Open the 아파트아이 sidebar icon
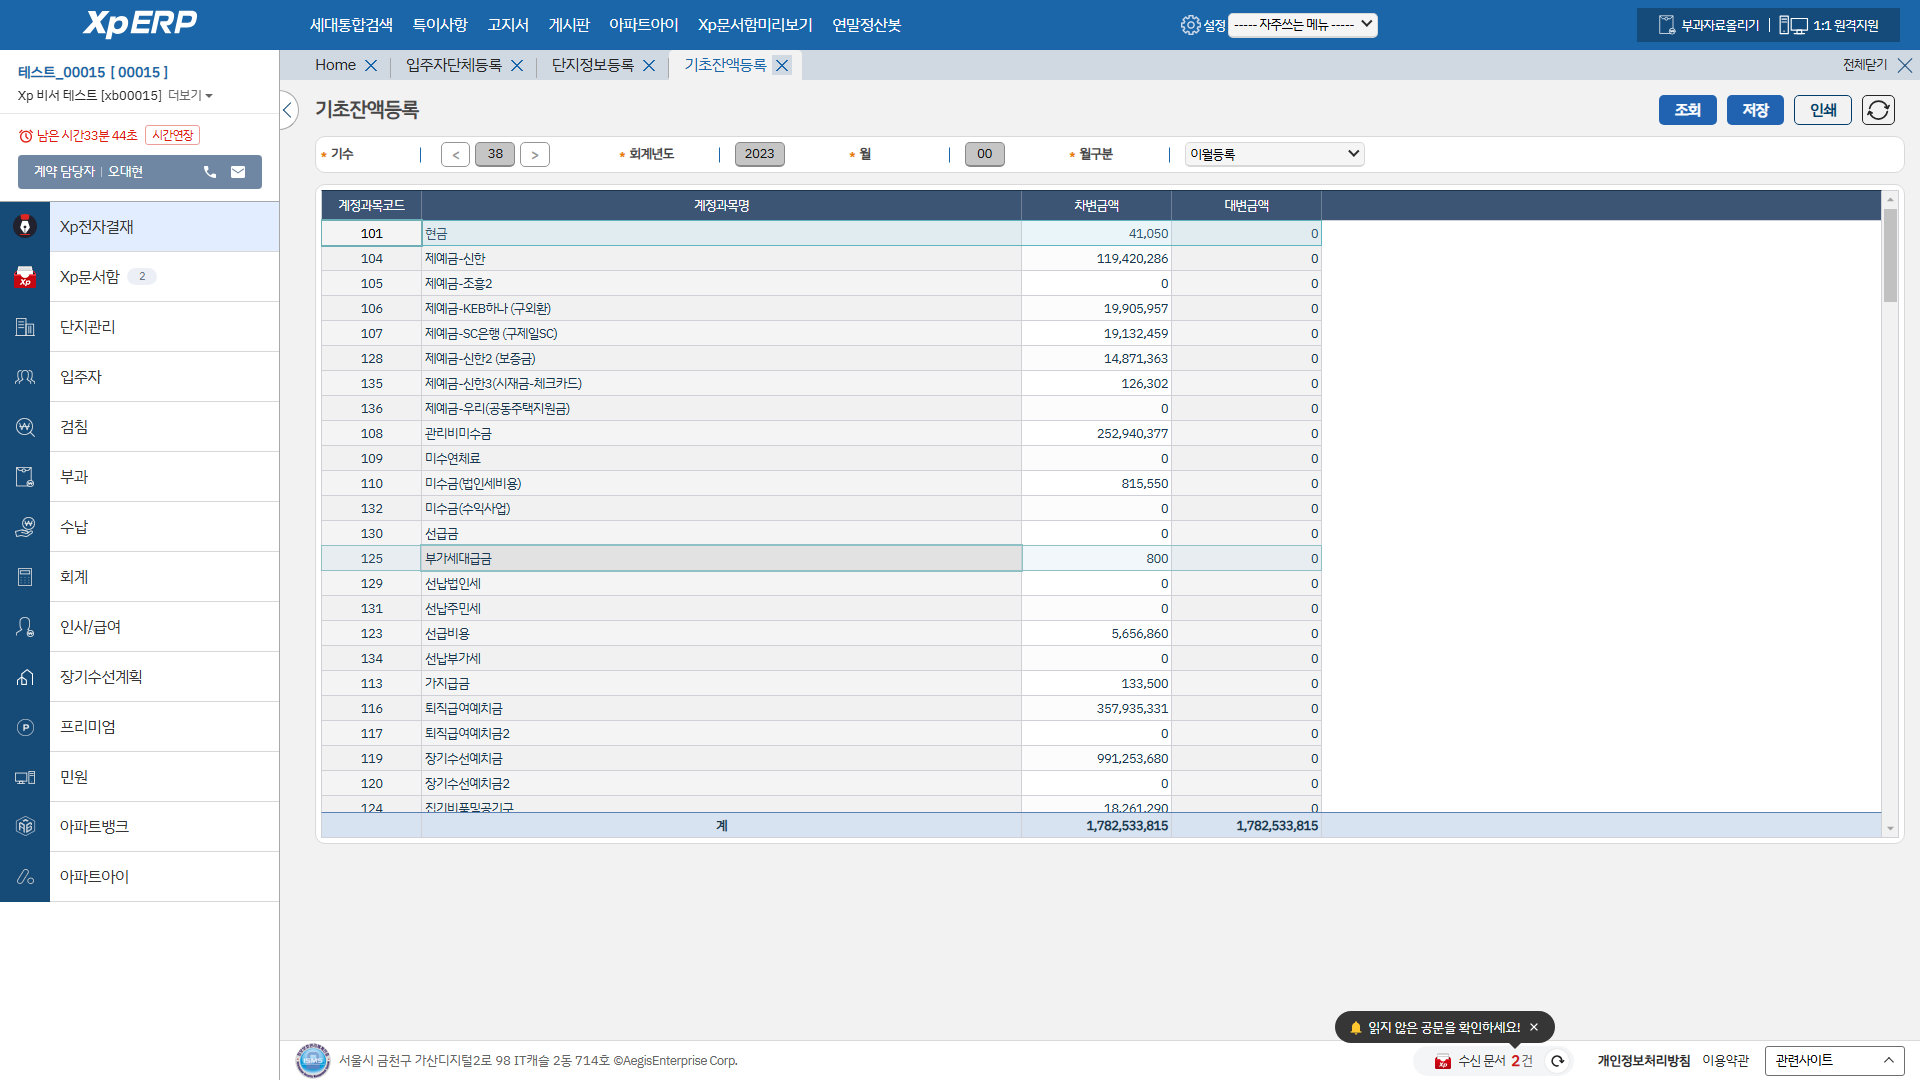1920x1080 pixels. (x=25, y=877)
